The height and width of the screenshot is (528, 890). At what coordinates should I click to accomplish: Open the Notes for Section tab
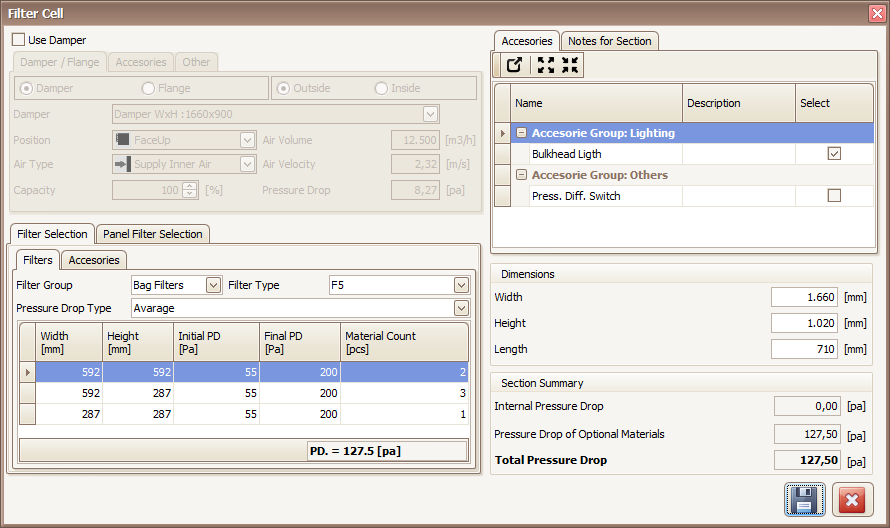(x=610, y=41)
